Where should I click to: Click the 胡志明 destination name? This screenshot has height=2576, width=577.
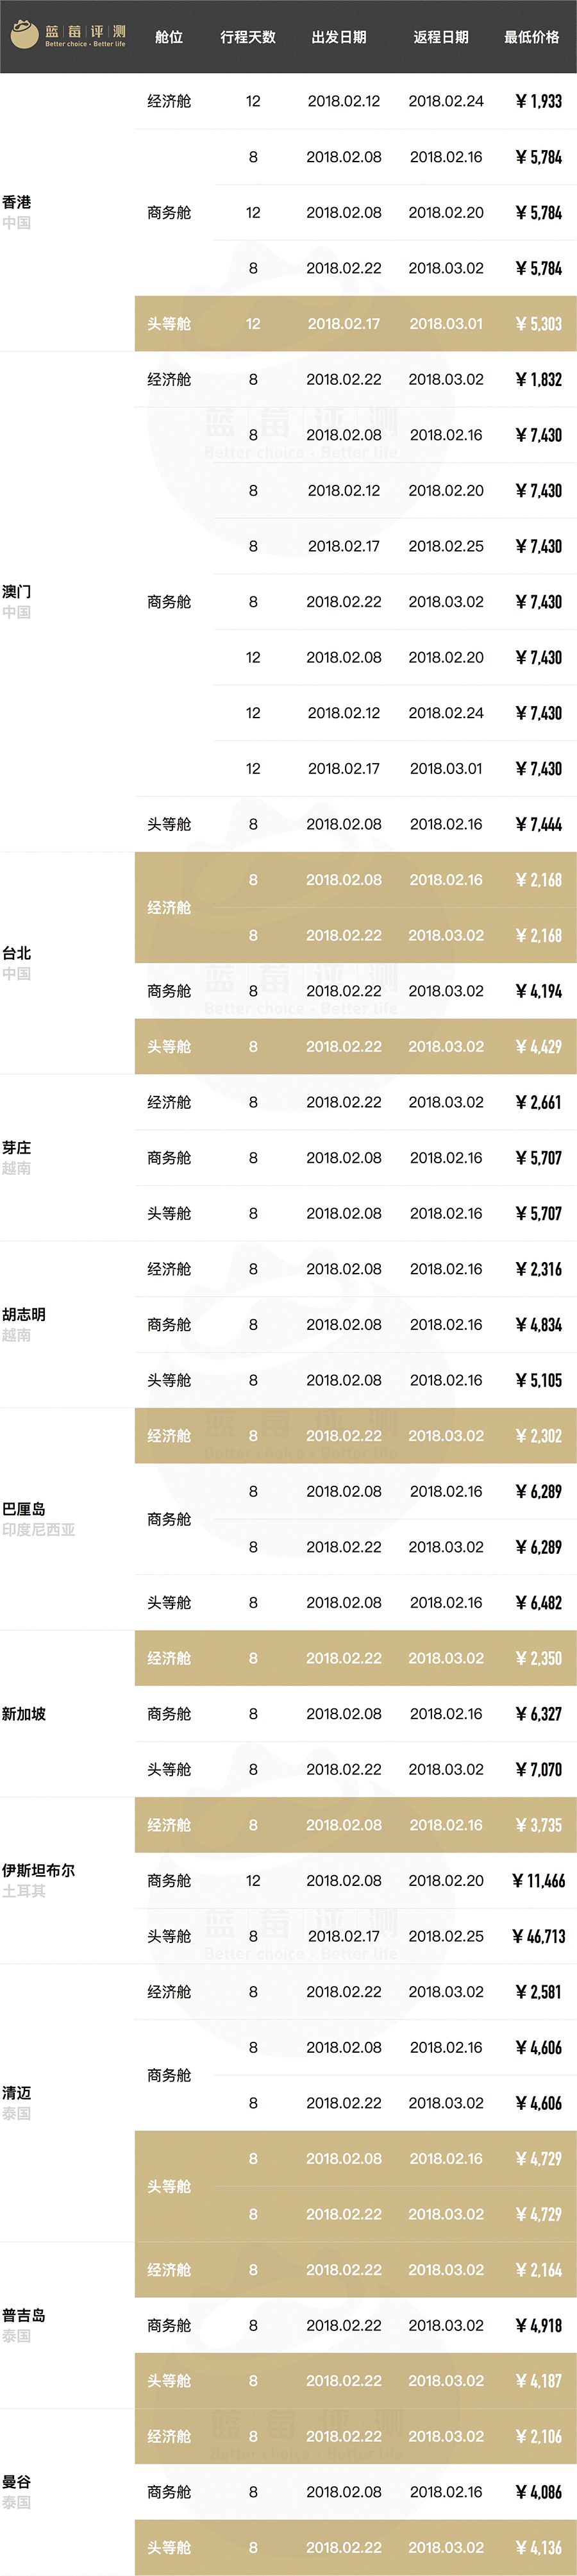(23, 1315)
